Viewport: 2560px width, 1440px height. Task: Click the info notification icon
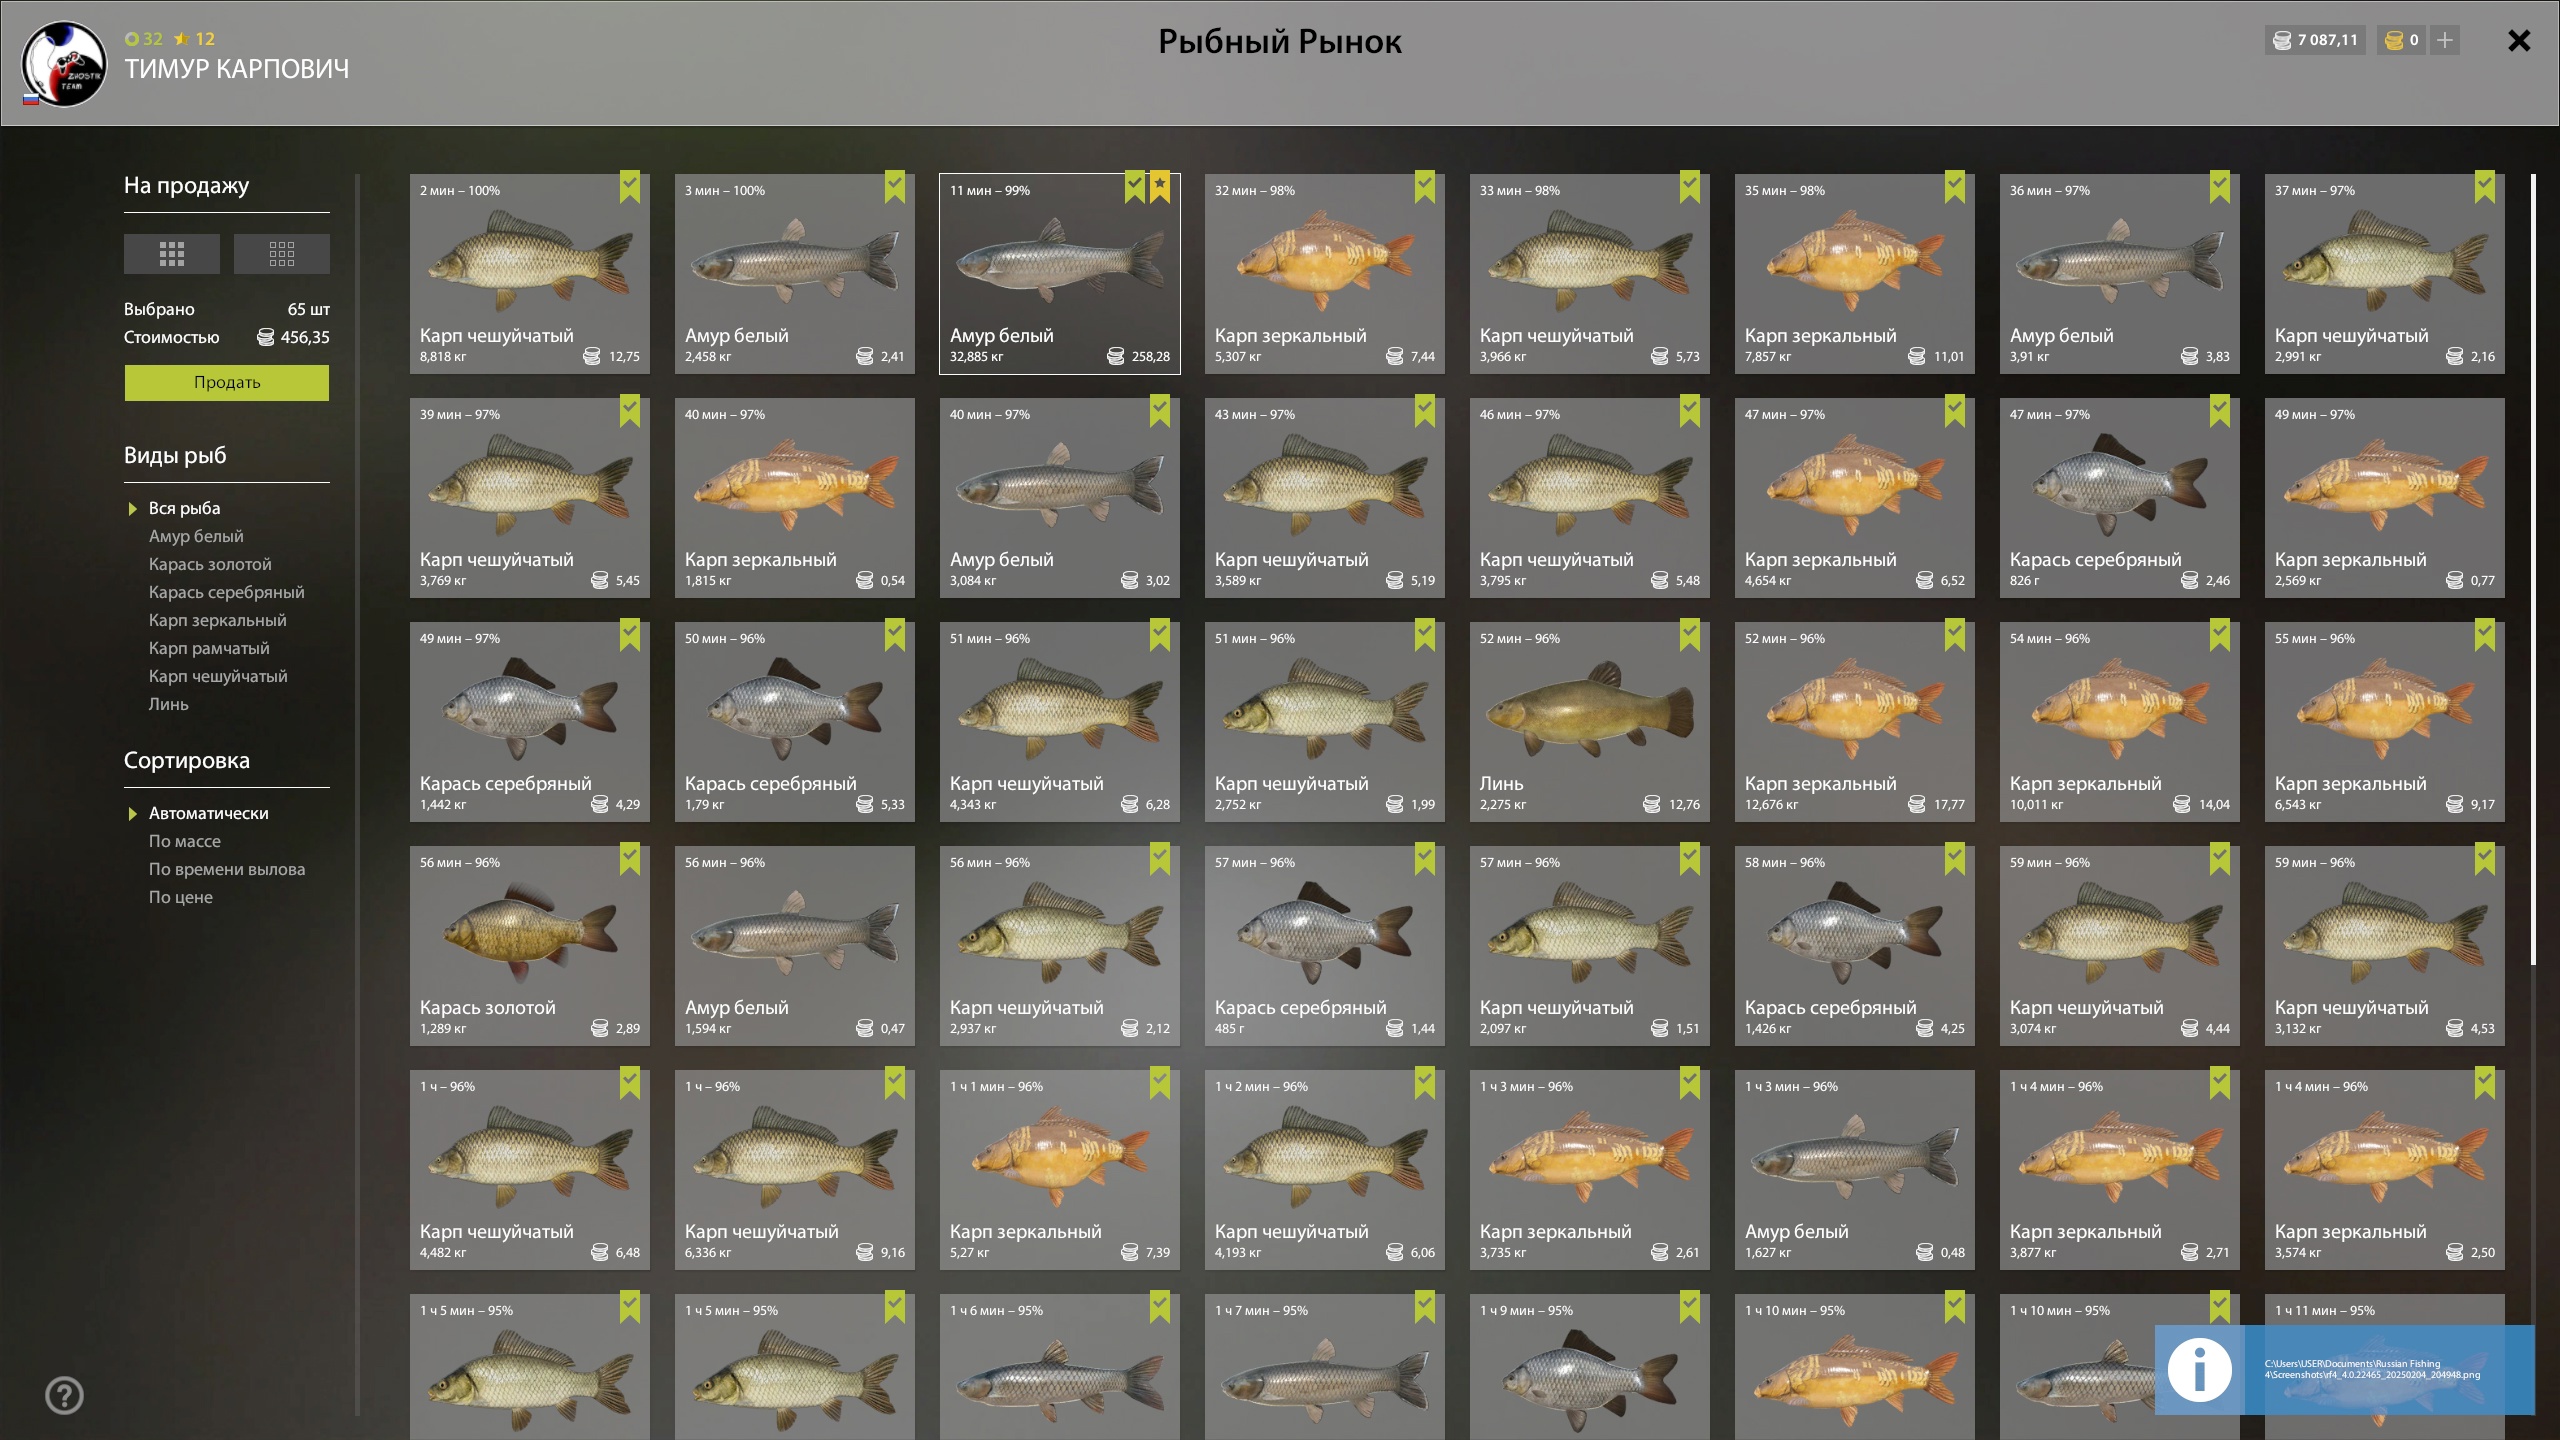coord(2199,1370)
